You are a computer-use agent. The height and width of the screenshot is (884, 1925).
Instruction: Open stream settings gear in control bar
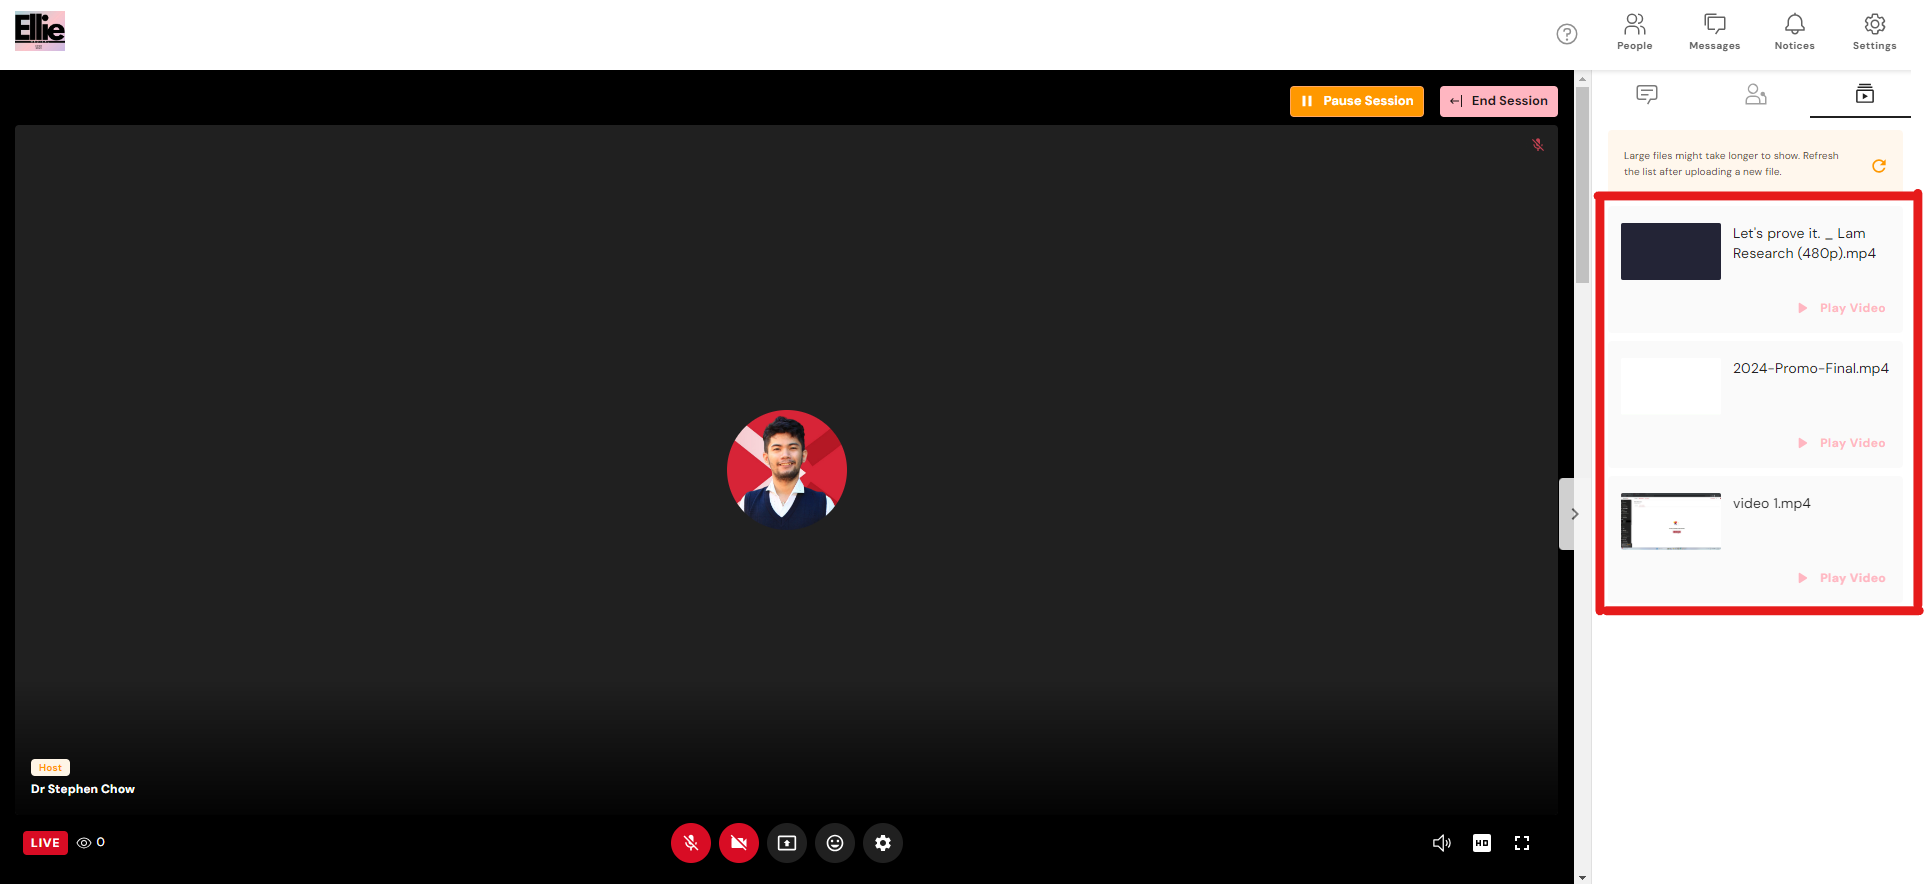[883, 843]
